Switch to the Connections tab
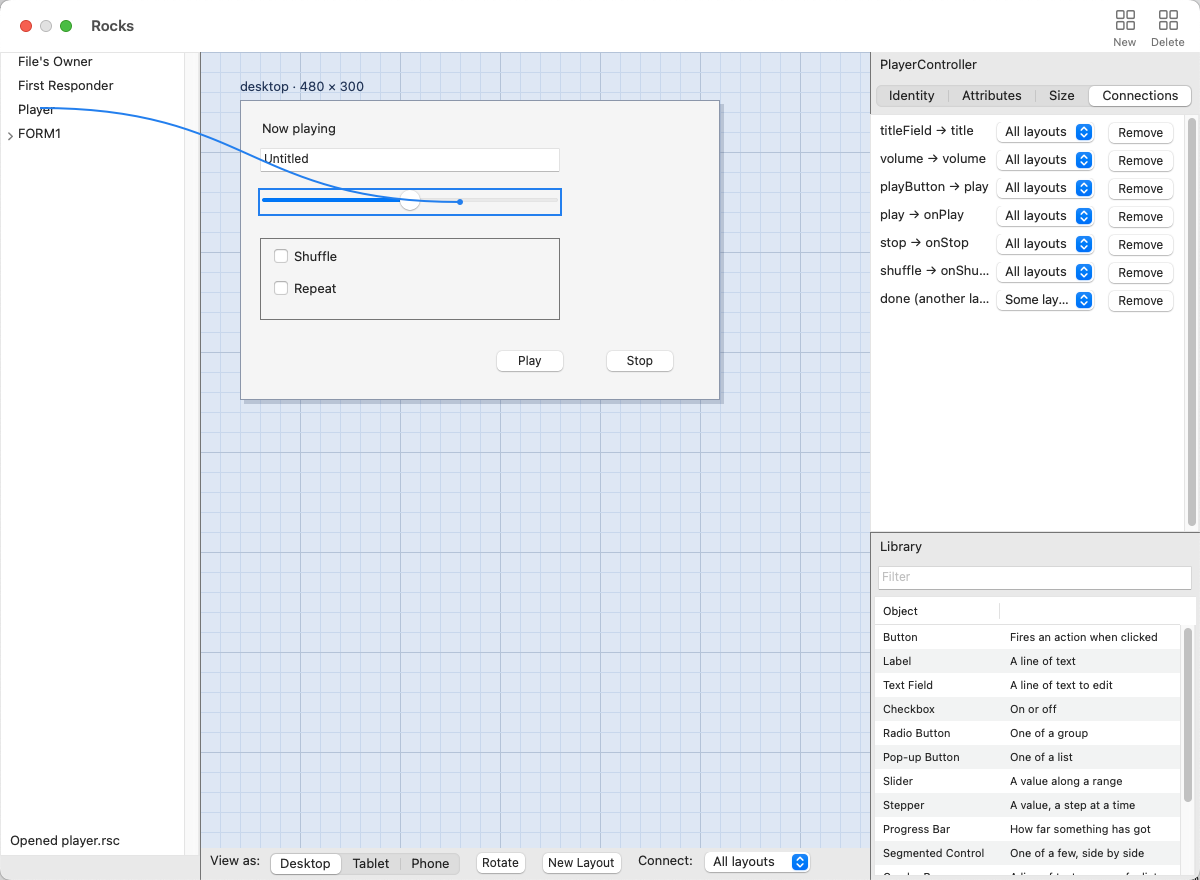 1140,96
